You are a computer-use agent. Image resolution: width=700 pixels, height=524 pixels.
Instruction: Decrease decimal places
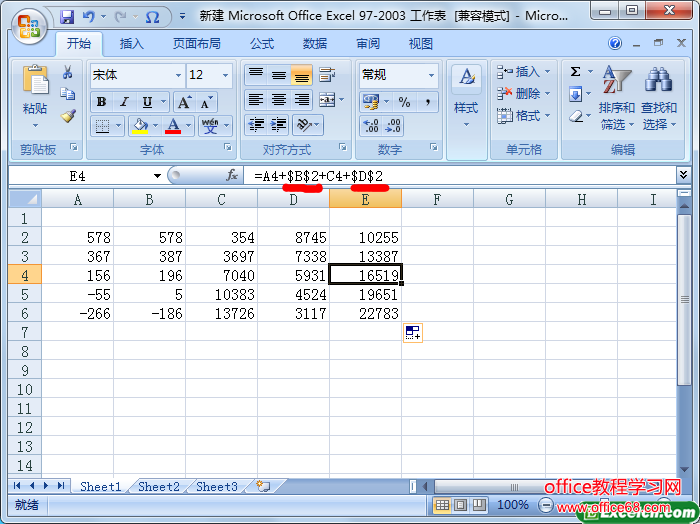(x=393, y=126)
